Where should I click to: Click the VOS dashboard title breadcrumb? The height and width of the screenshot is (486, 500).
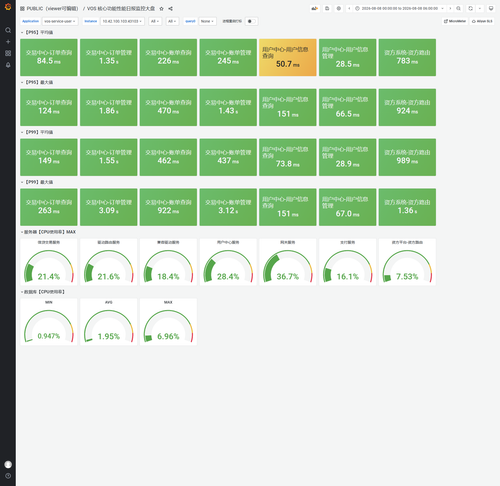121,9
